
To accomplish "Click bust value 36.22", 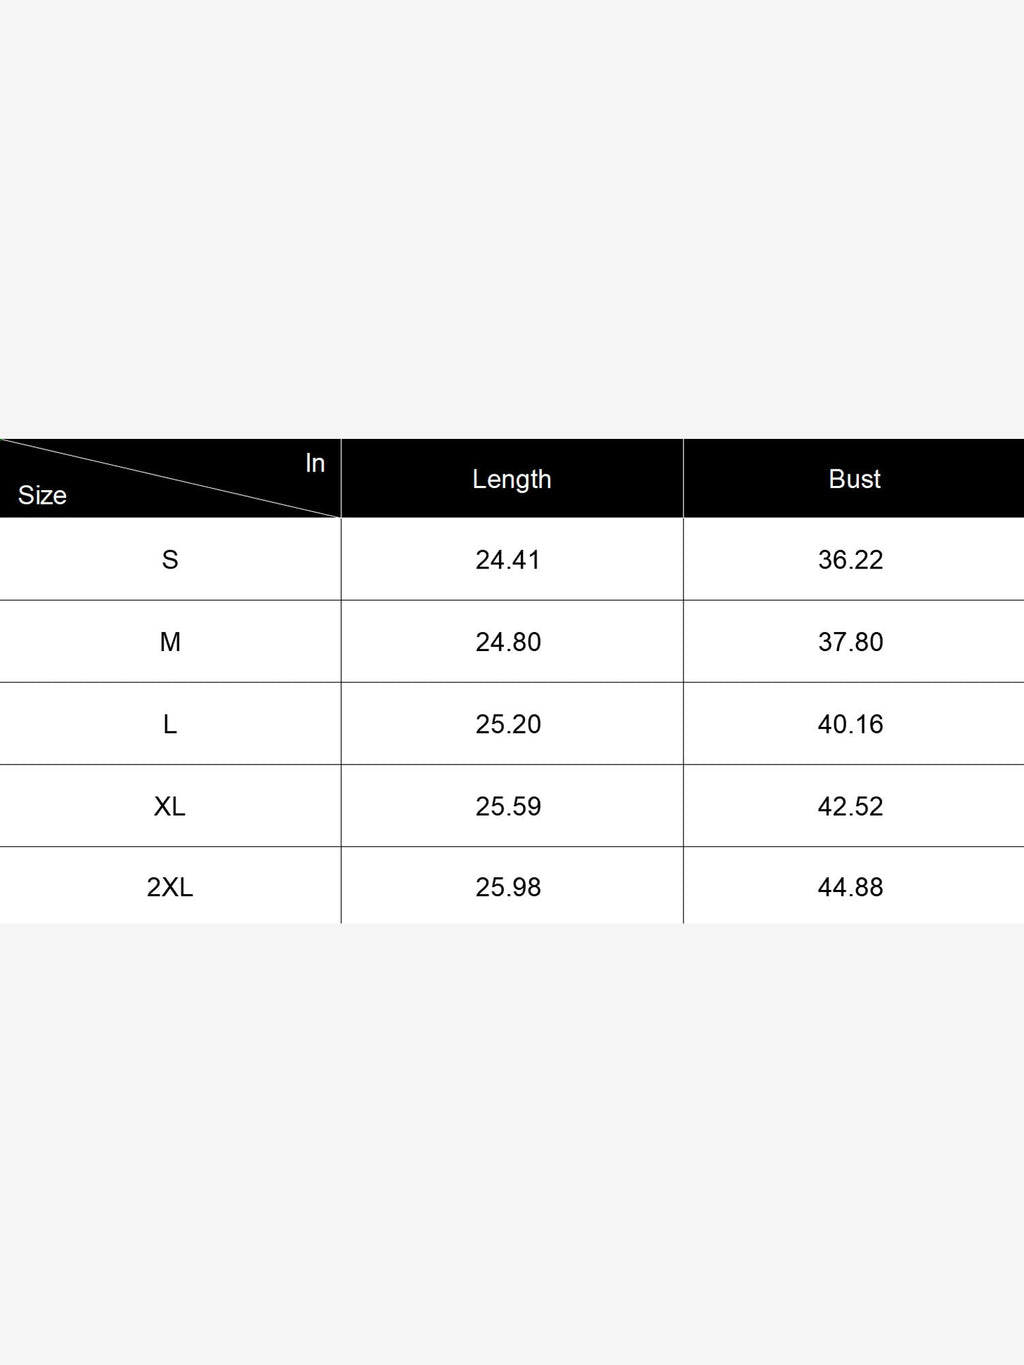I will pyautogui.click(x=851, y=560).
